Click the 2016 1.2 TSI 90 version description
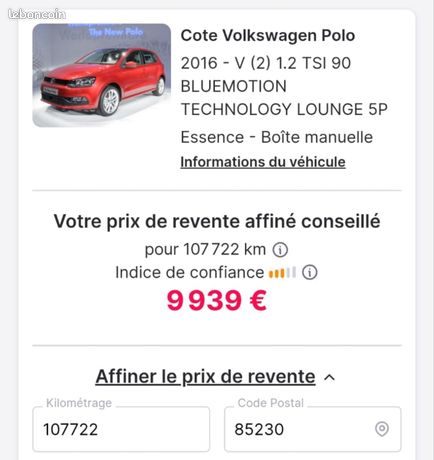This screenshot has height=460, width=434. click(x=284, y=86)
